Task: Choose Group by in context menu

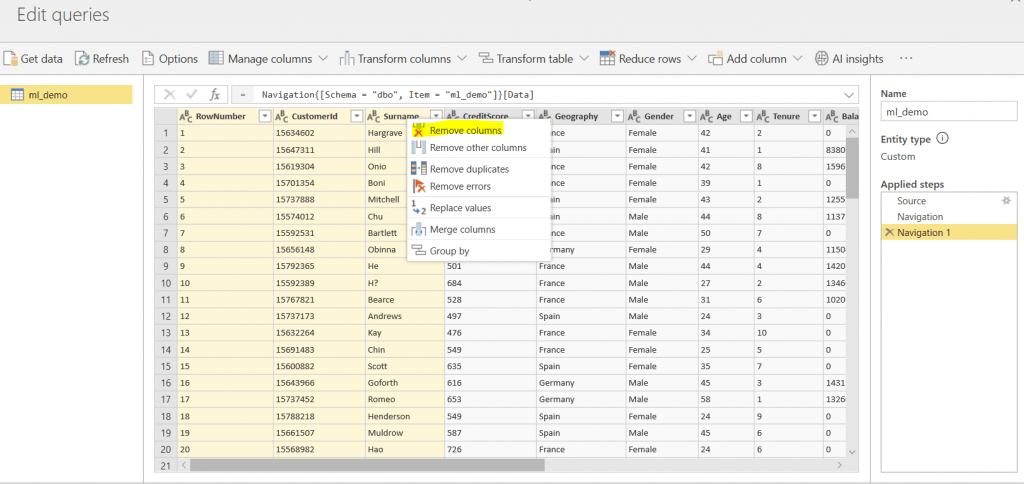Action: pyautogui.click(x=449, y=251)
